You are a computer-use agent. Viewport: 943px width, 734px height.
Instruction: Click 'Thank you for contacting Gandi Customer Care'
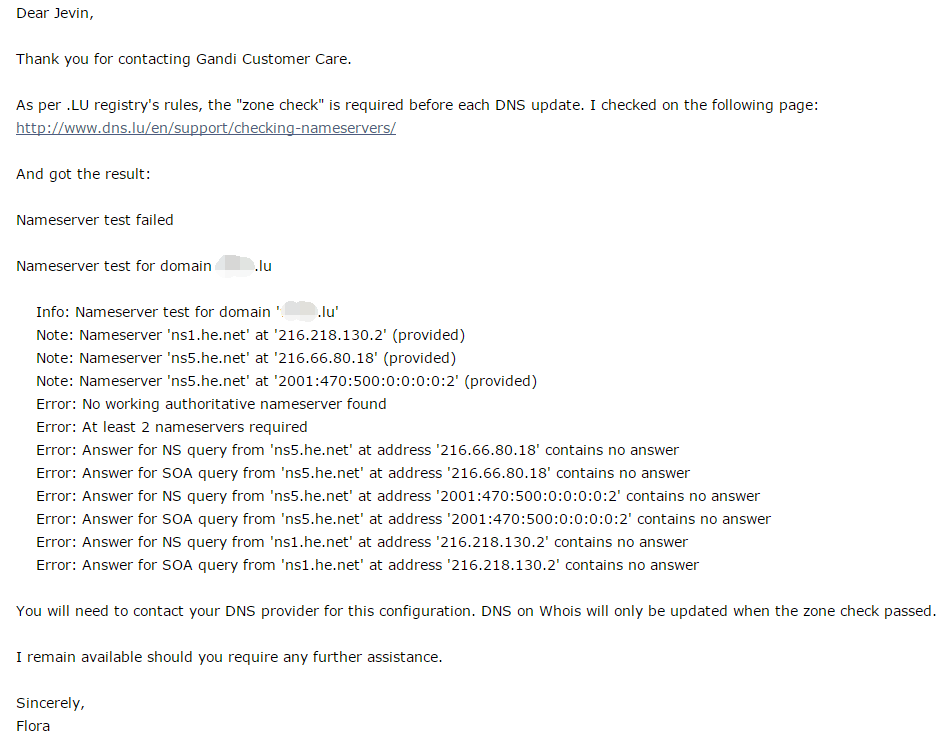(183, 59)
